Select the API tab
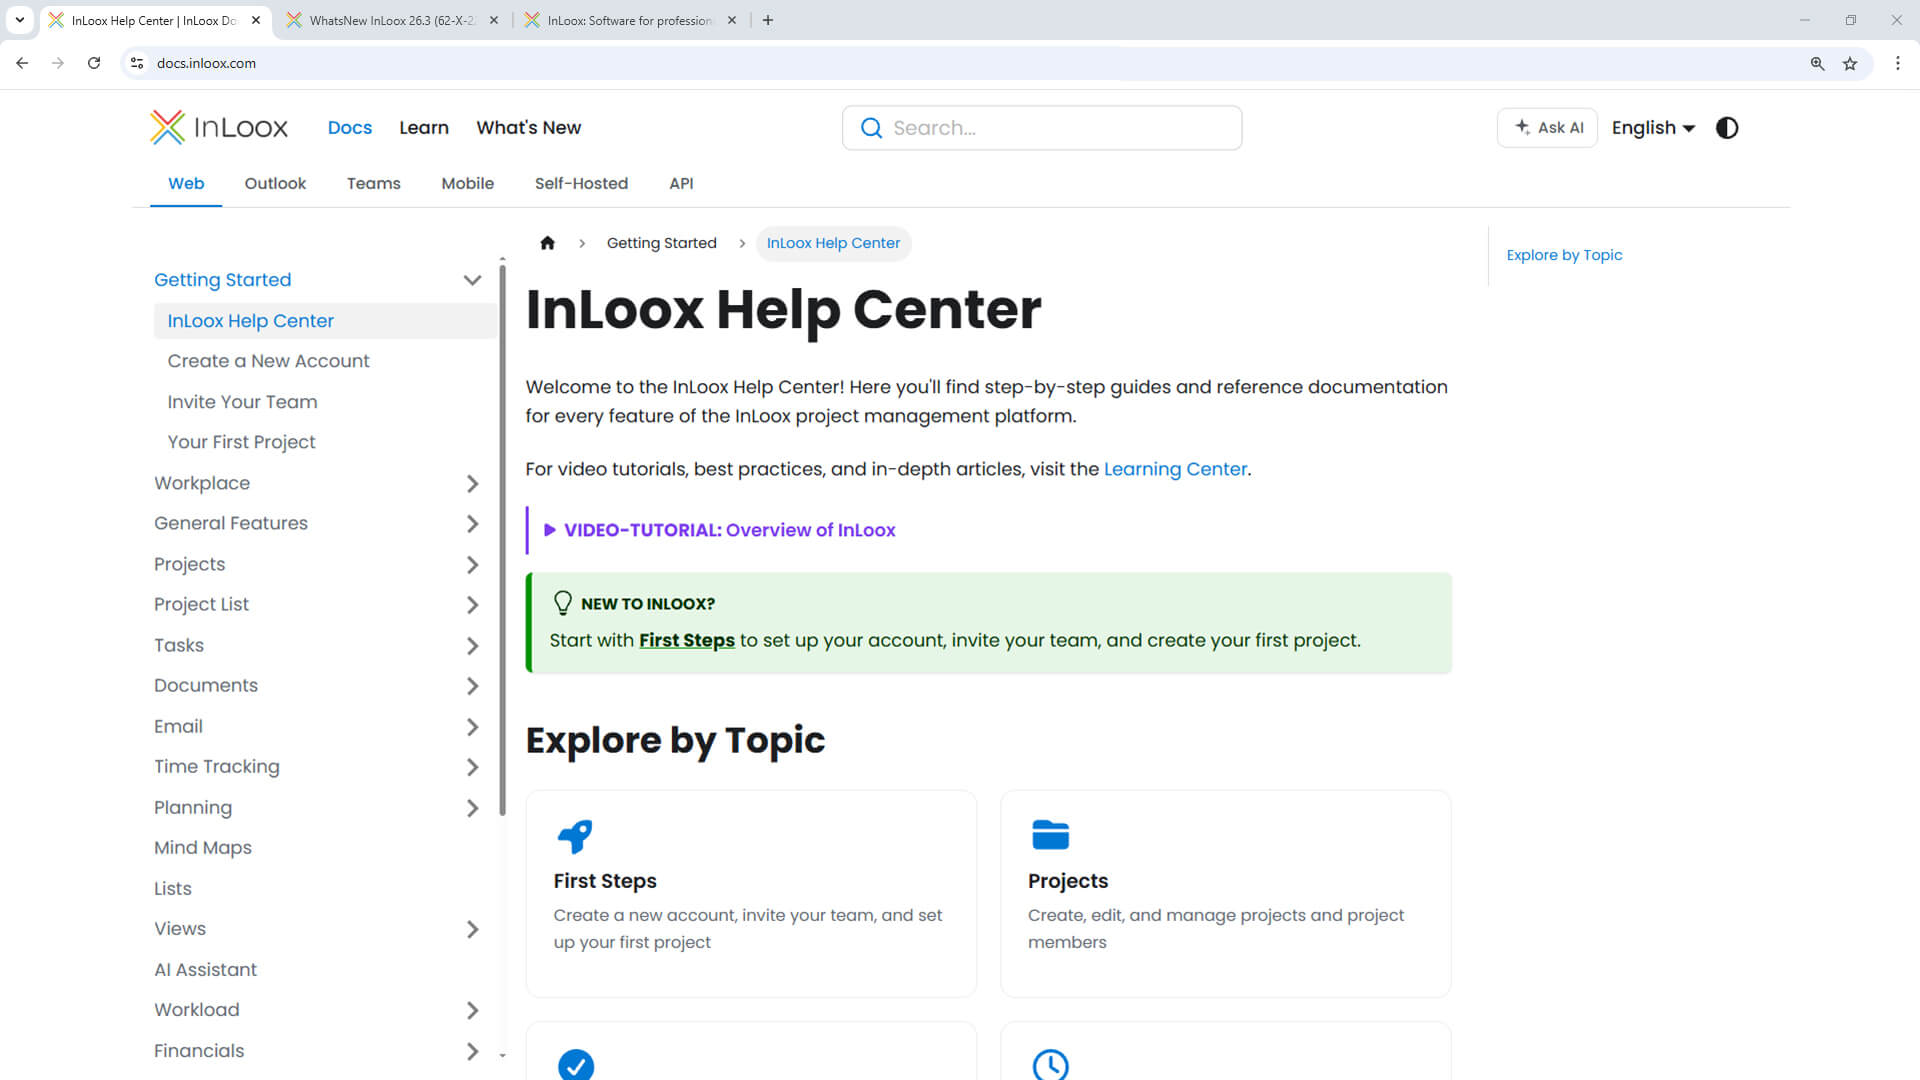 point(681,183)
